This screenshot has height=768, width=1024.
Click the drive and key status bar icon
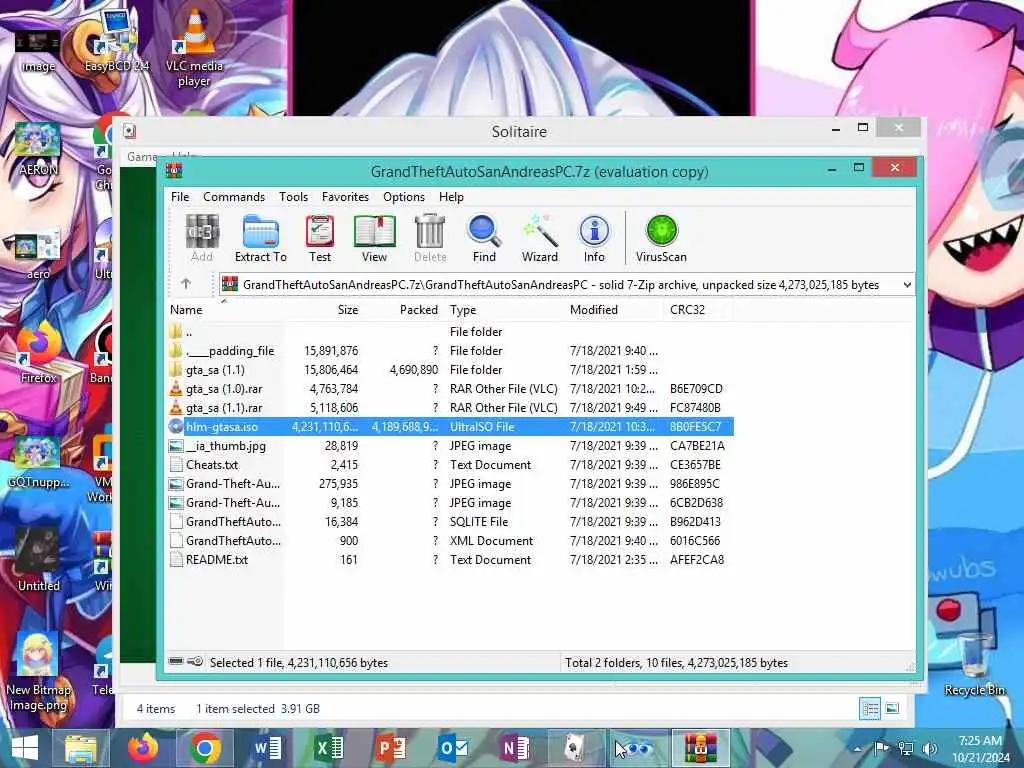point(186,662)
